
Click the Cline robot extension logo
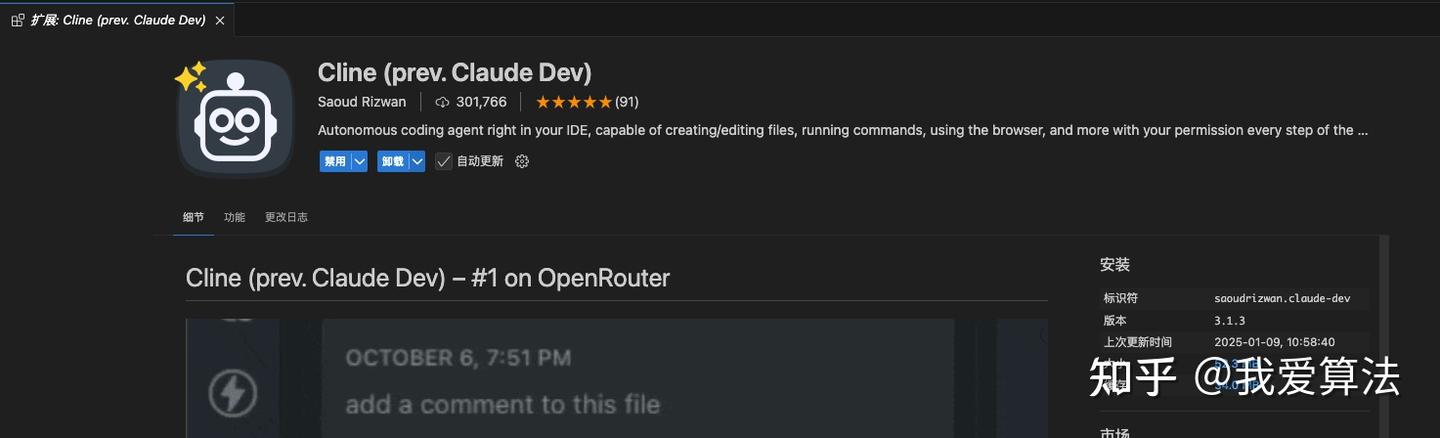pos(236,118)
